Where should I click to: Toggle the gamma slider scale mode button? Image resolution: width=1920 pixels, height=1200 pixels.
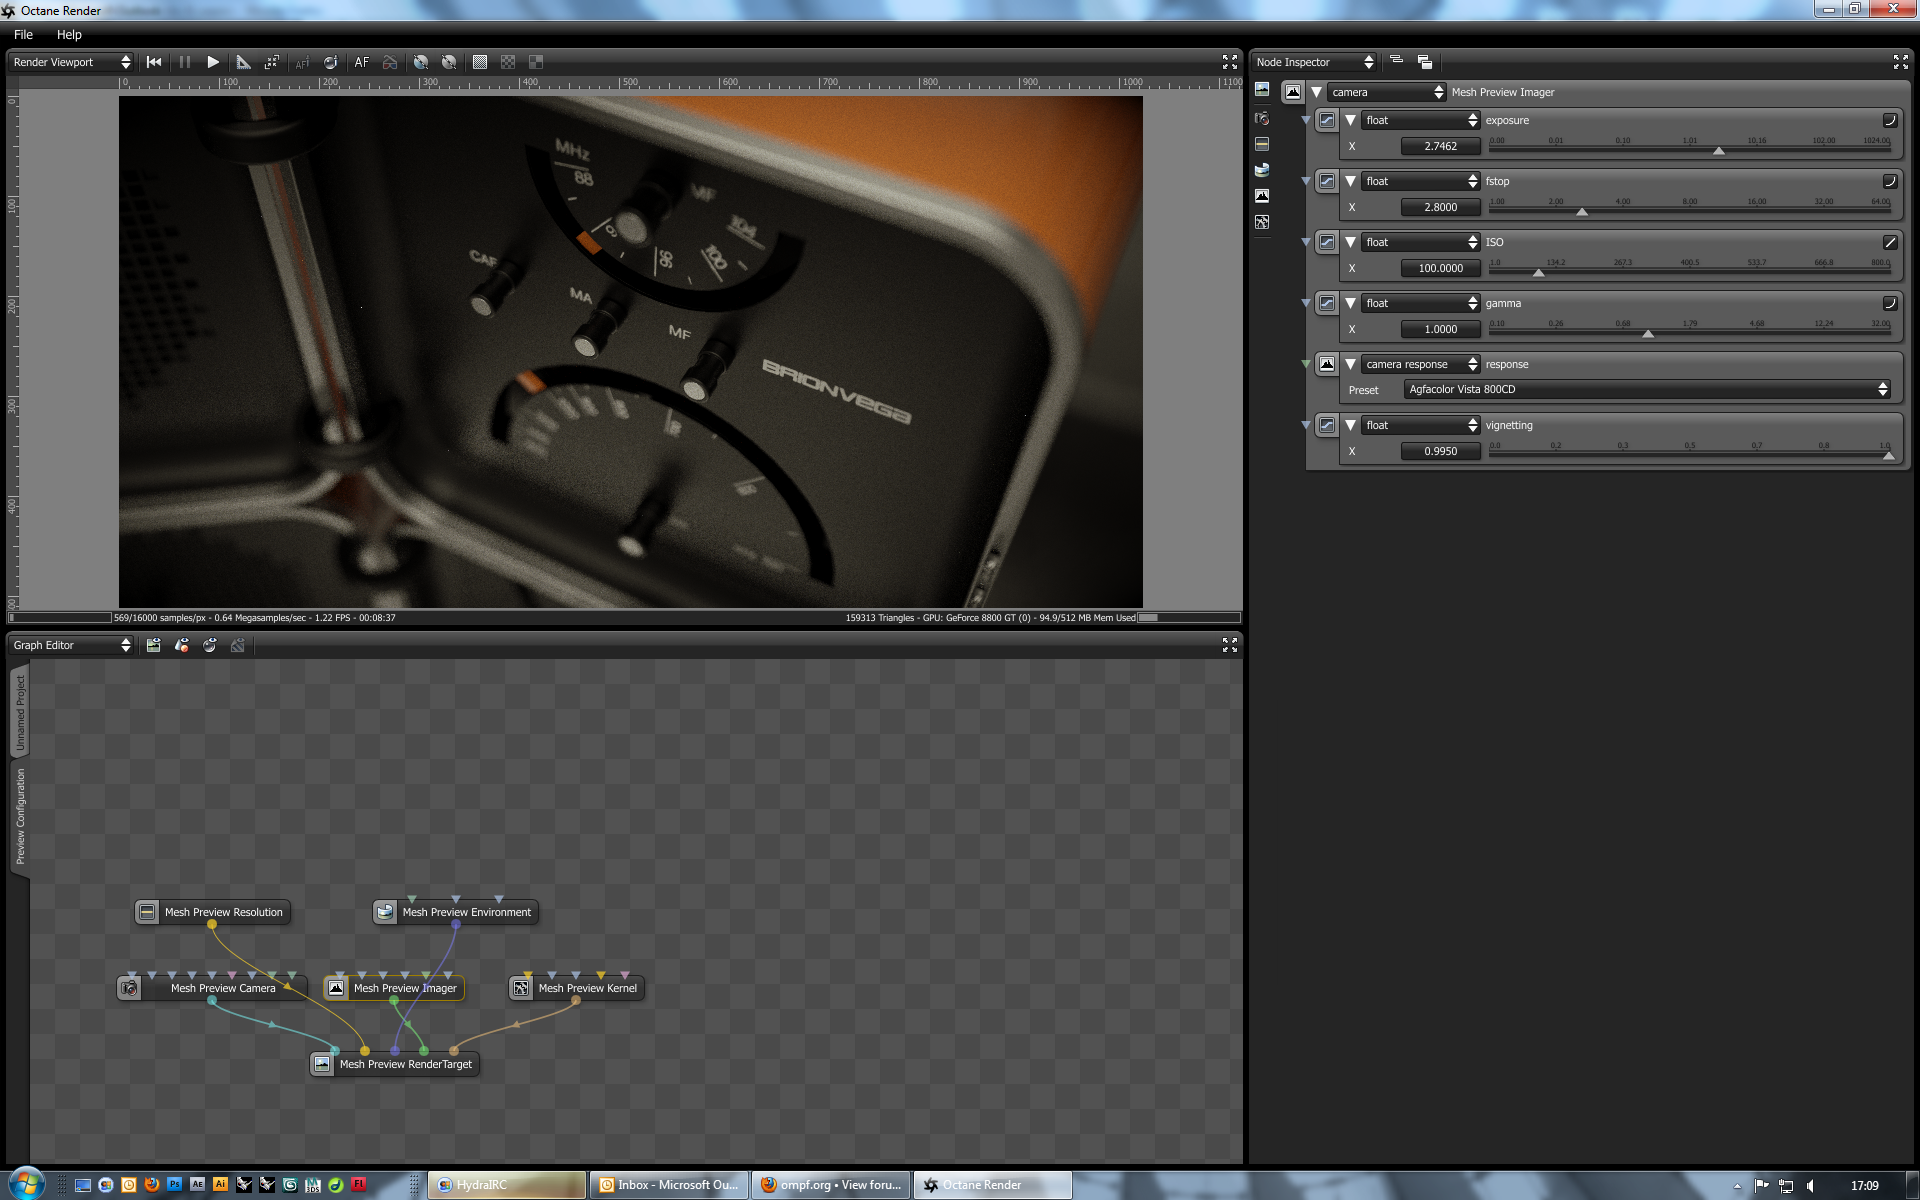(1890, 303)
